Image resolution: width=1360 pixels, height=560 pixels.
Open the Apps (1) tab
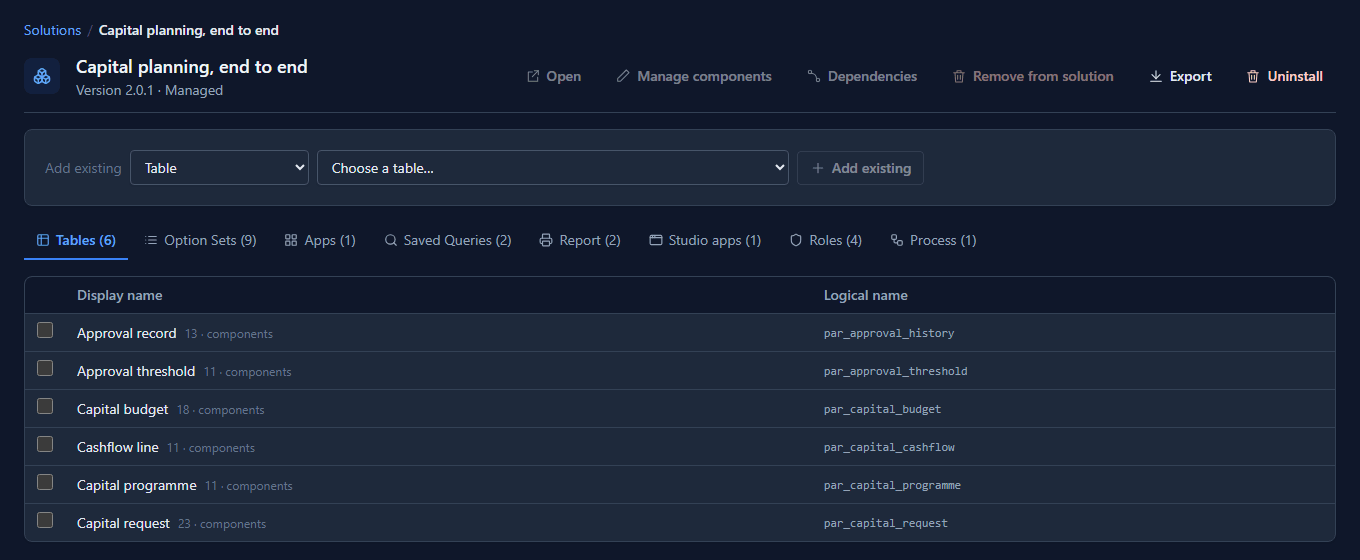point(320,240)
